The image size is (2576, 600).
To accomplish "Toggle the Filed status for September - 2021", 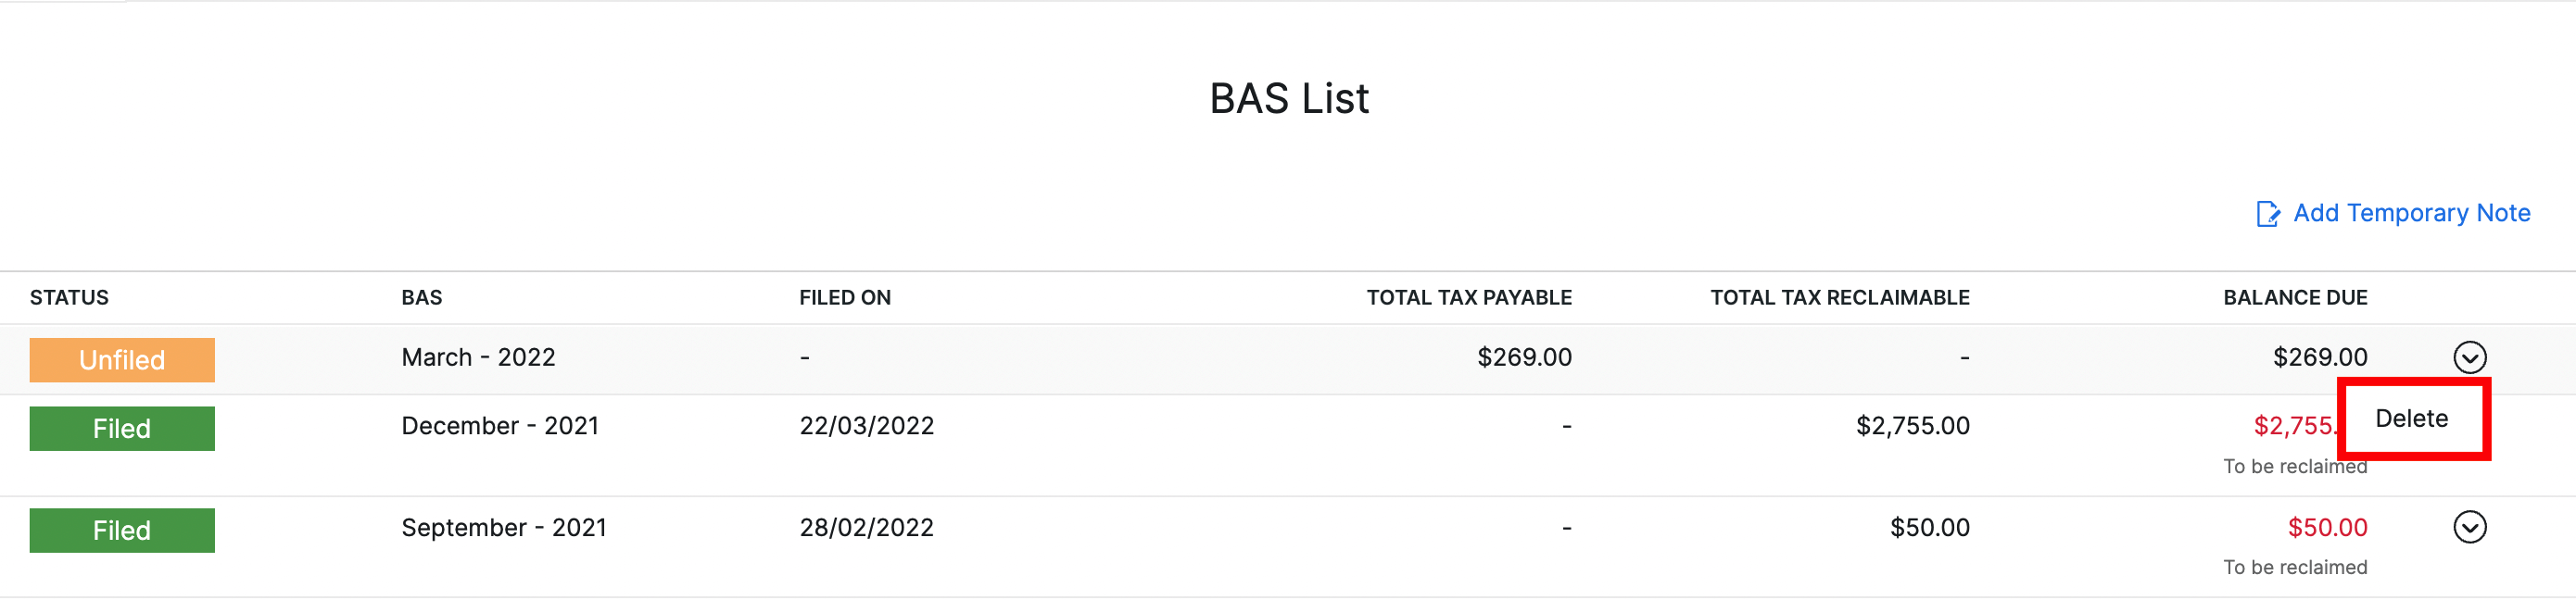I will (x=121, y=530).
